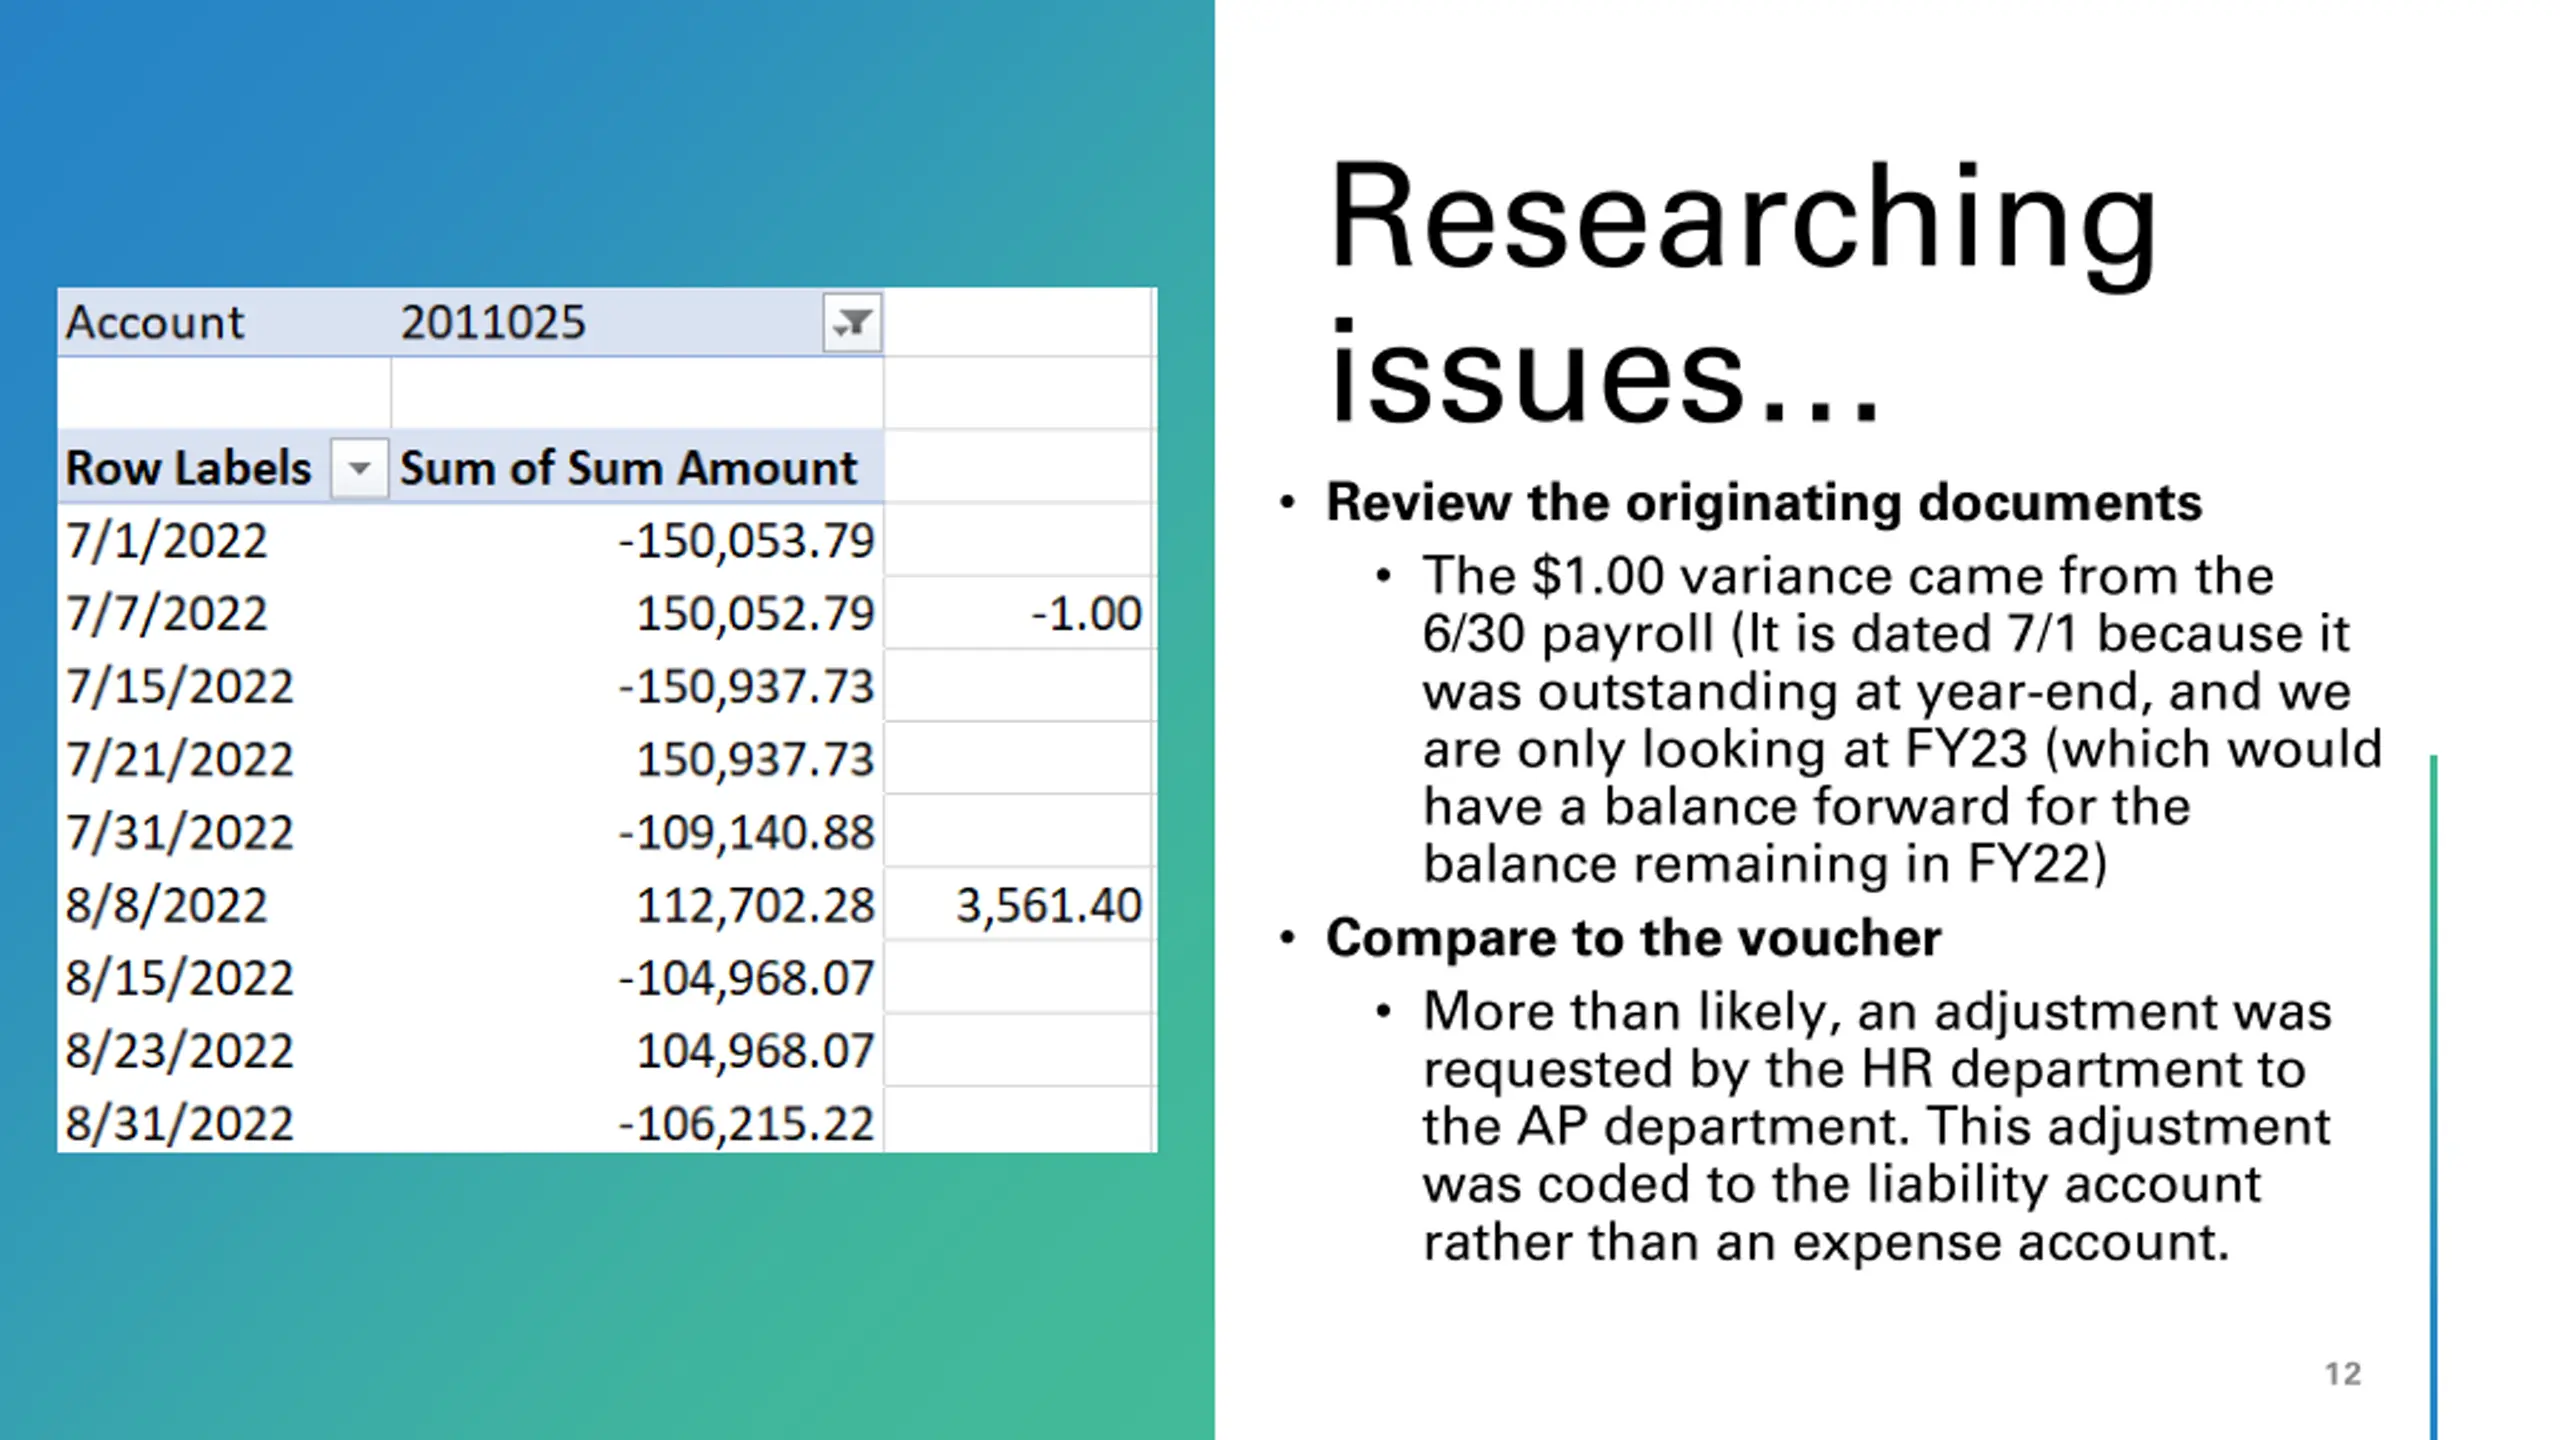The height and width of the screenshot is (1440, 2560).
Task: Click the -150,053.79 amount cell
Action: point(746,541)
